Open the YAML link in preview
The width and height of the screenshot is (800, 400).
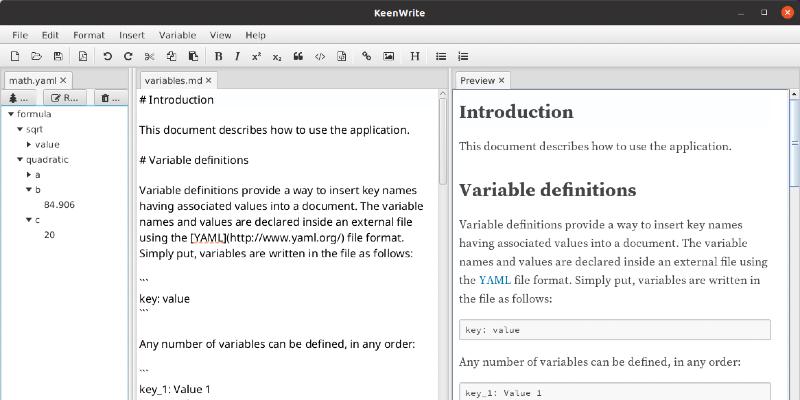tap(494, 280)
